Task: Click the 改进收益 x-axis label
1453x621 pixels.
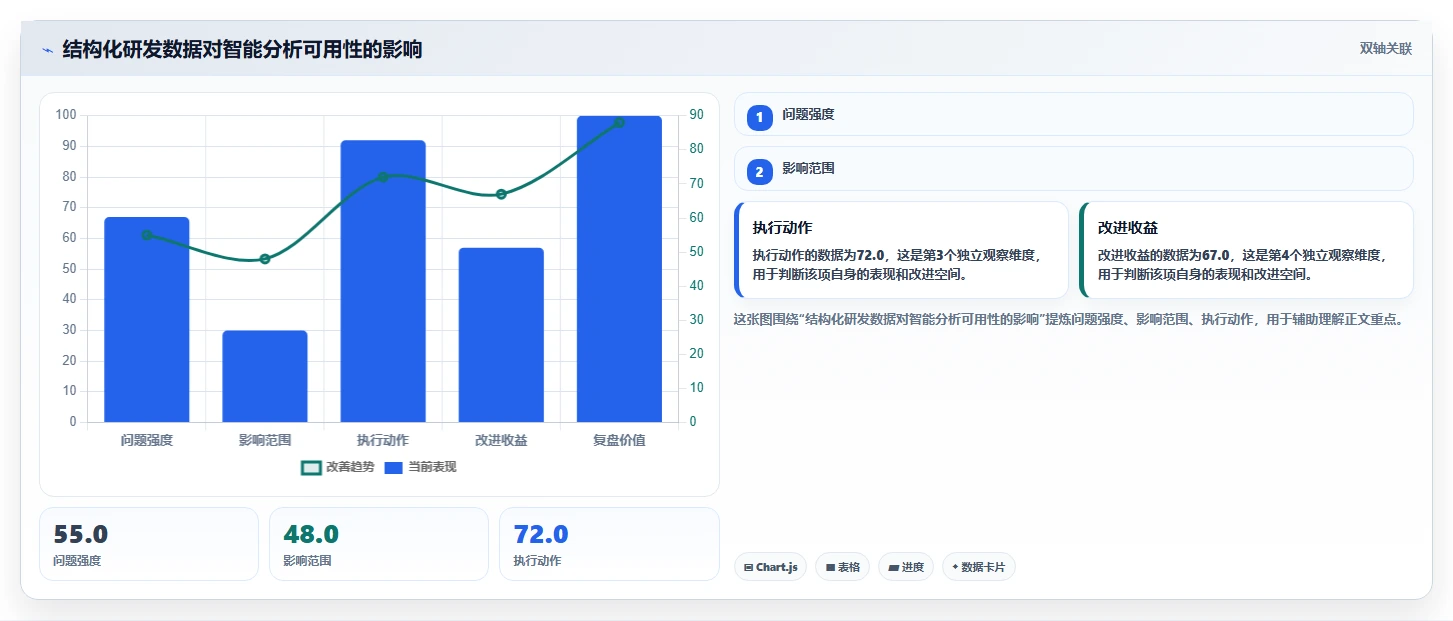Action: click(x=501, y=440)
